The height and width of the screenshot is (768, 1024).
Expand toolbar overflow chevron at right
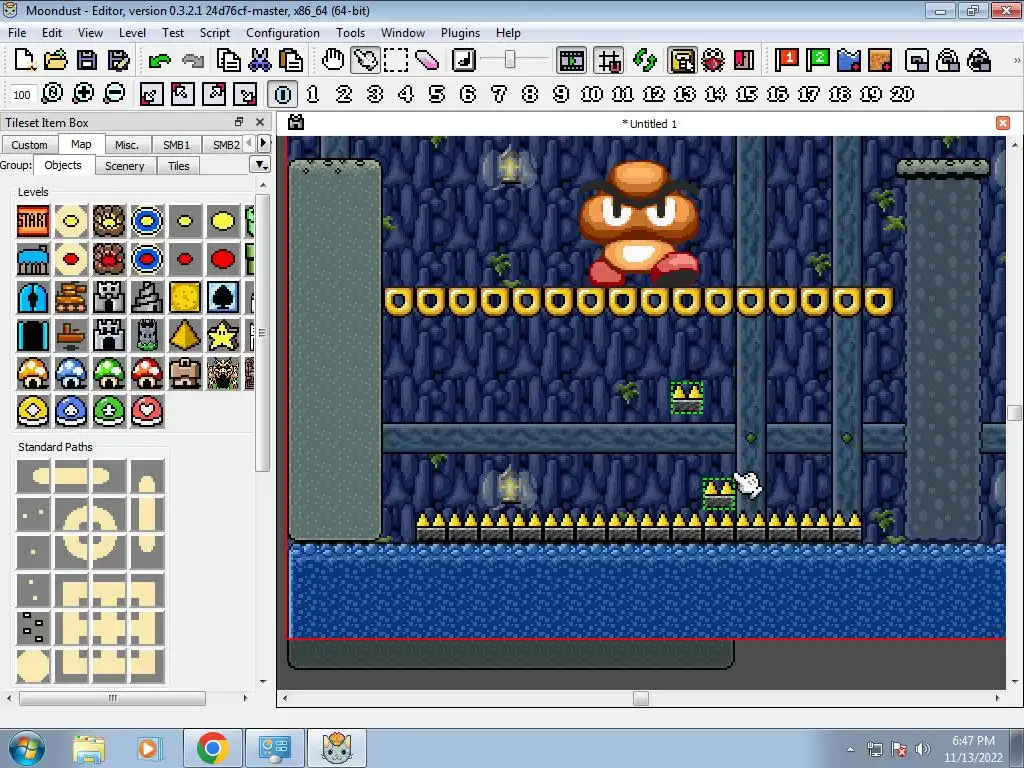click(1016, 60)
